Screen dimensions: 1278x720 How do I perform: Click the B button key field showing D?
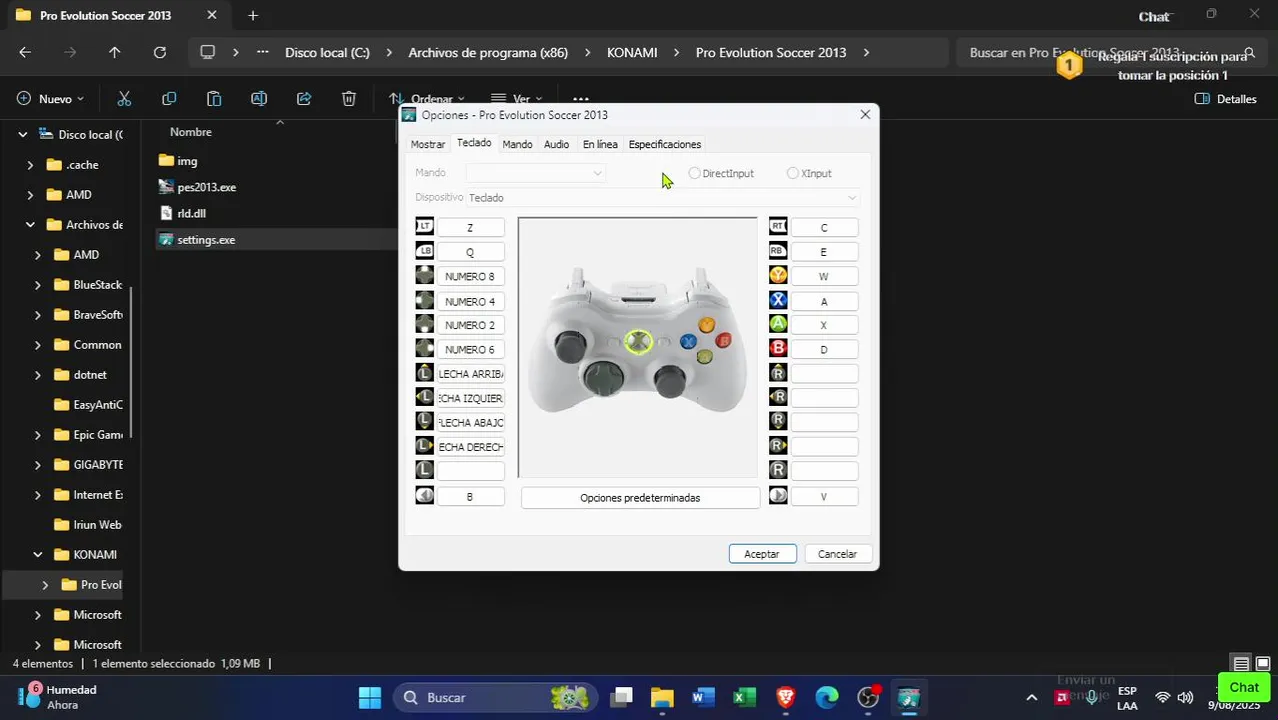pyautogui.click(x=824, y=350)
